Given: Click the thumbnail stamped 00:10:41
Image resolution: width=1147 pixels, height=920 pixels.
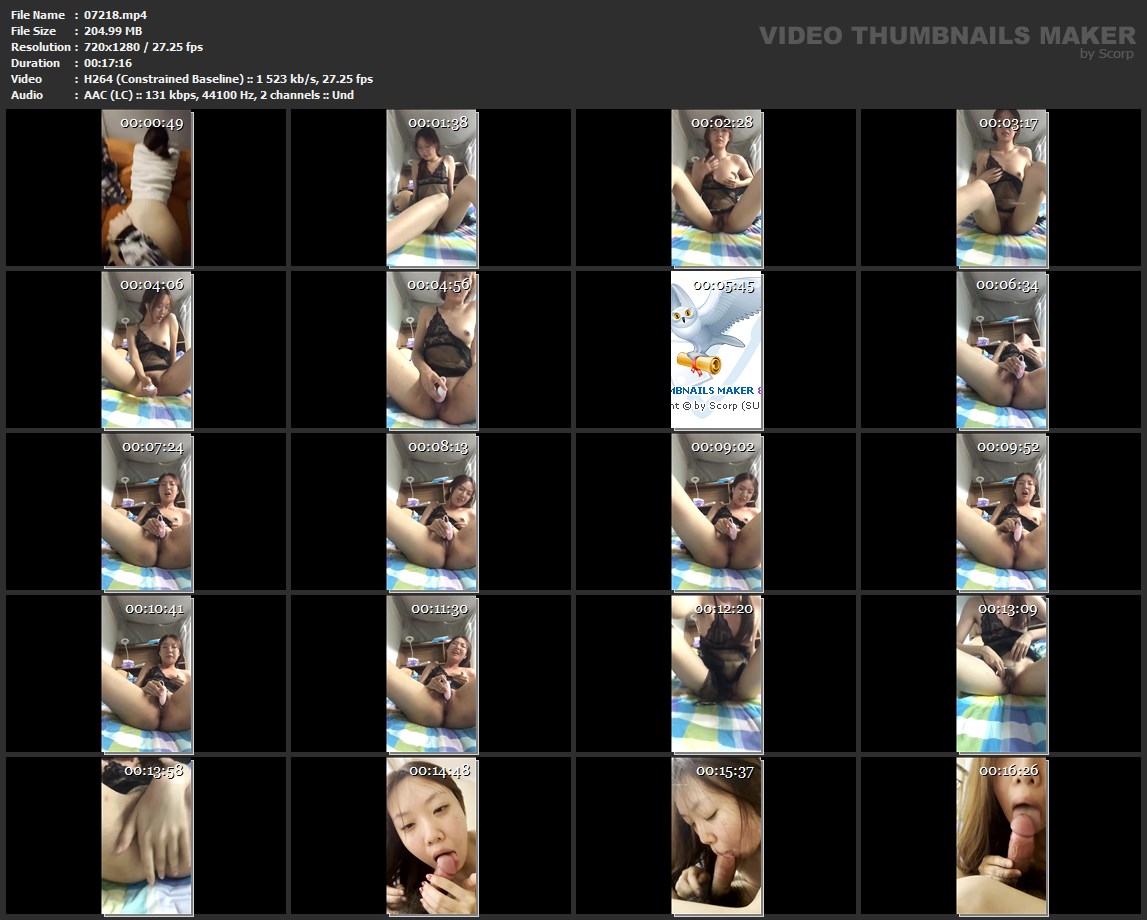Looking at the screenshot, I should click(x=147, y=674).
